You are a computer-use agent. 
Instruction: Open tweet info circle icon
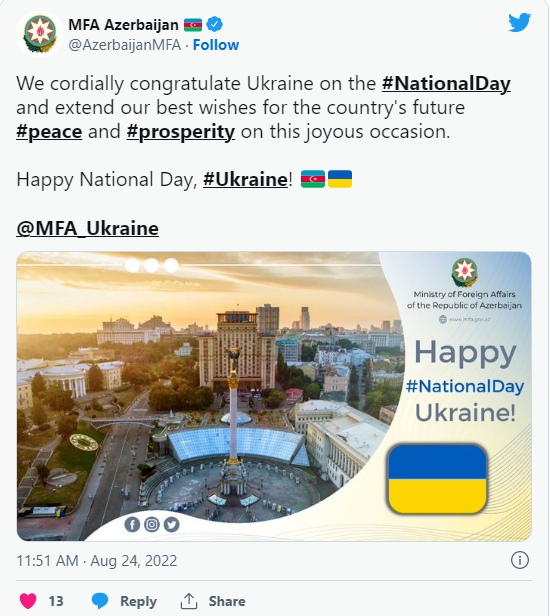[520, 560]
